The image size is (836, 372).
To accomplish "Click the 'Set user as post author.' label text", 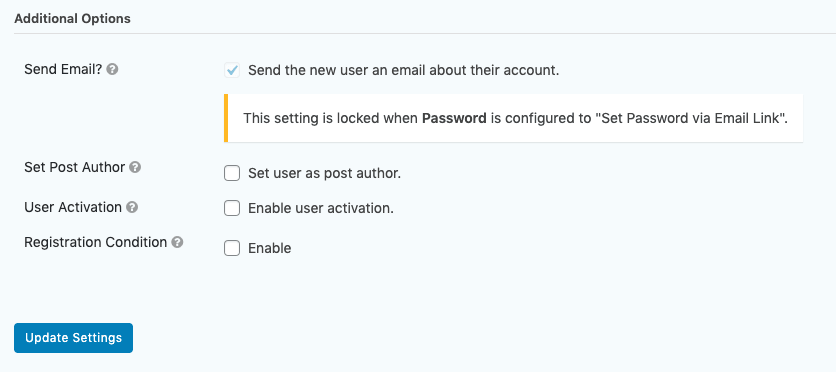I will [x=324, y=173].
